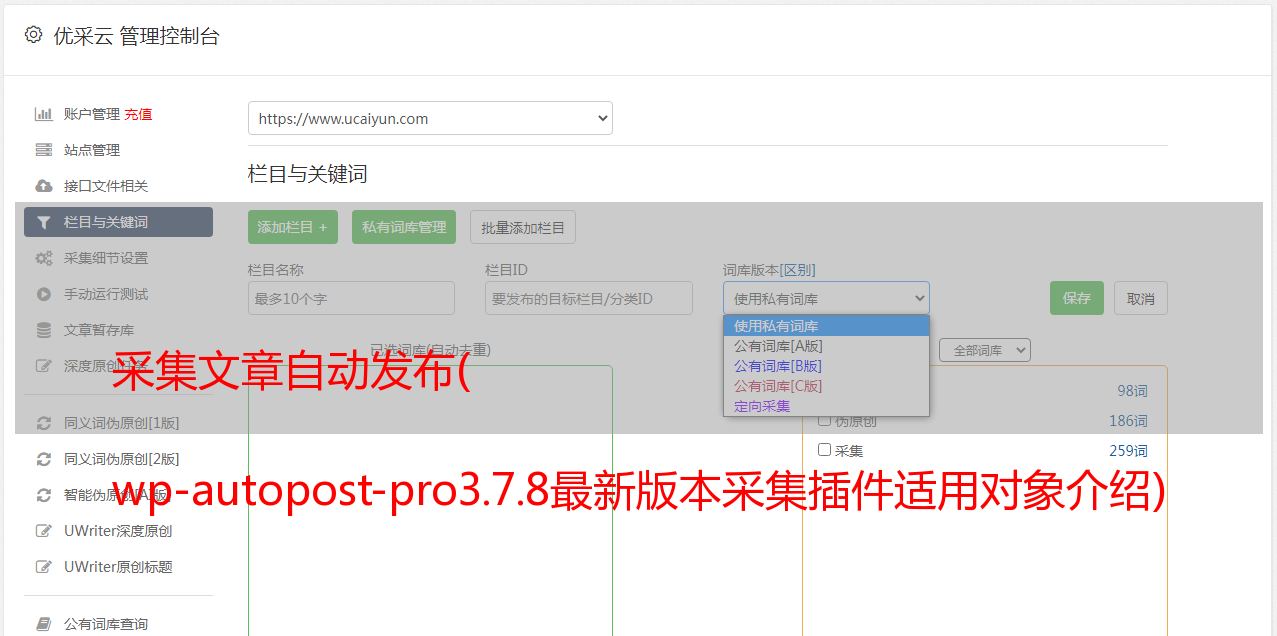Click the 私有词库管理 button
This screenshot has width=1277, height=636.
404,227
